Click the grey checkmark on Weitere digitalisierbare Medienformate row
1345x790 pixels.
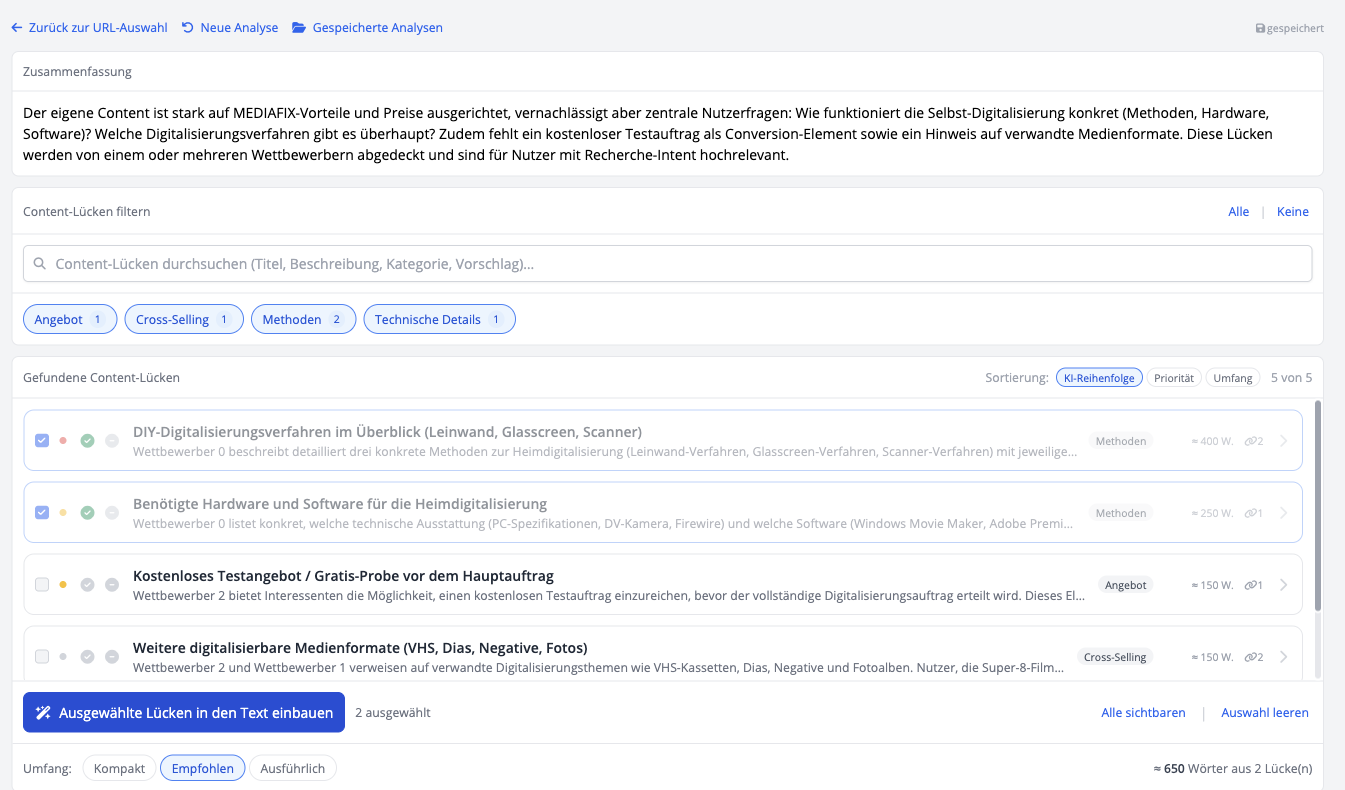(x=87, y=657)
